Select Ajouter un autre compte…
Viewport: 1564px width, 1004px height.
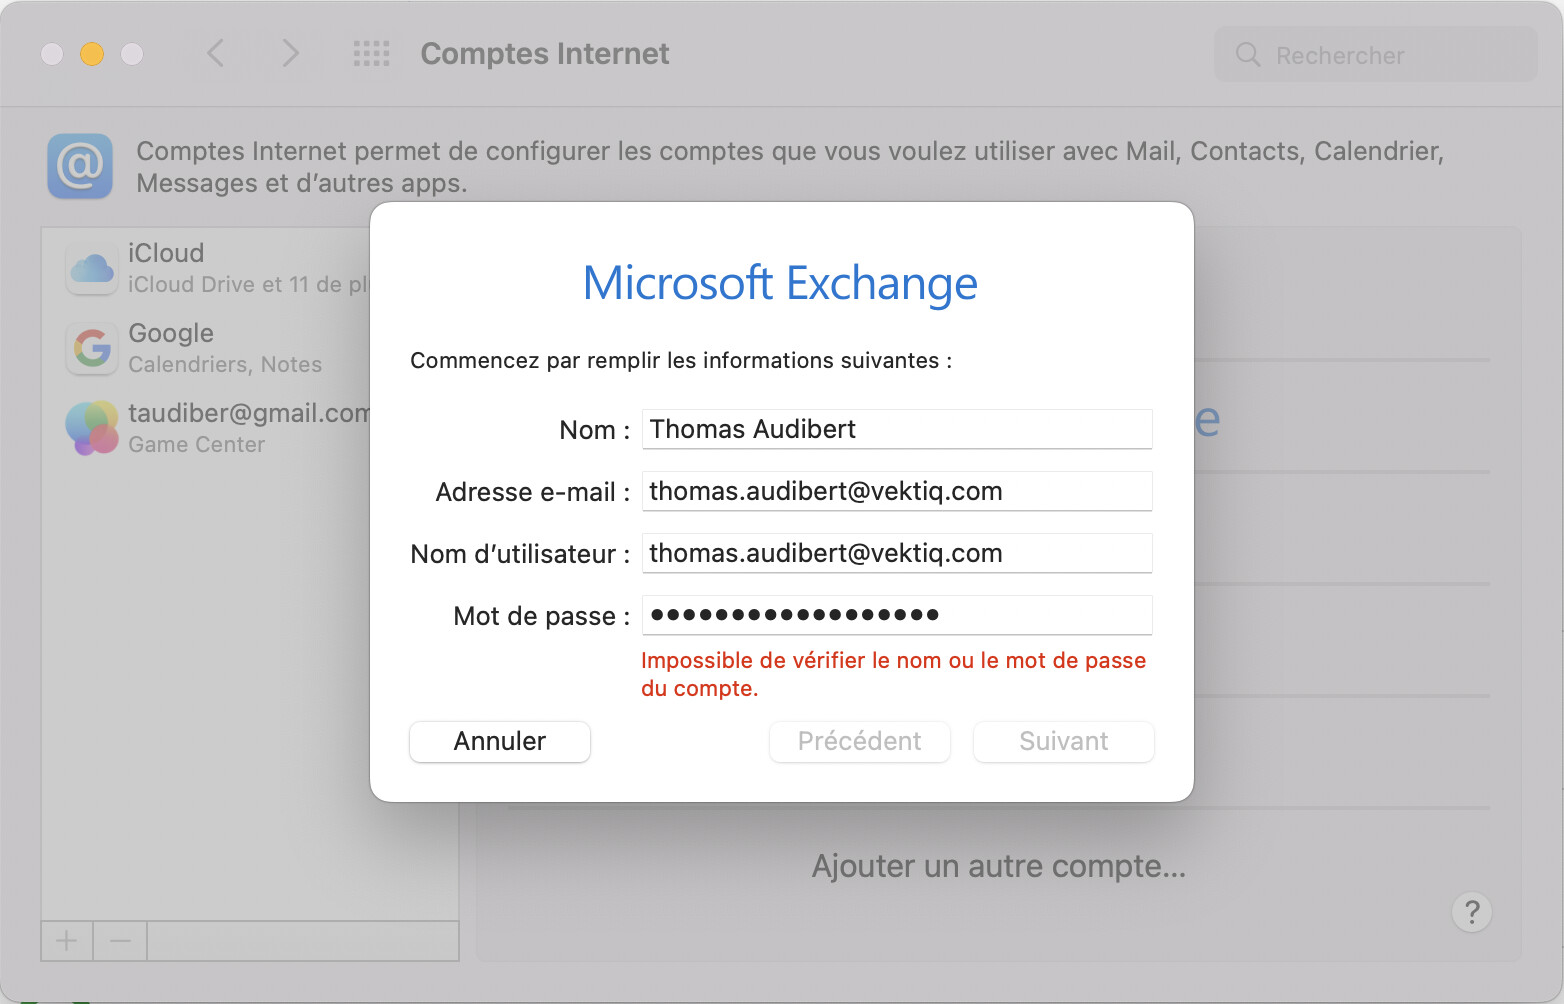pos(998,866)
